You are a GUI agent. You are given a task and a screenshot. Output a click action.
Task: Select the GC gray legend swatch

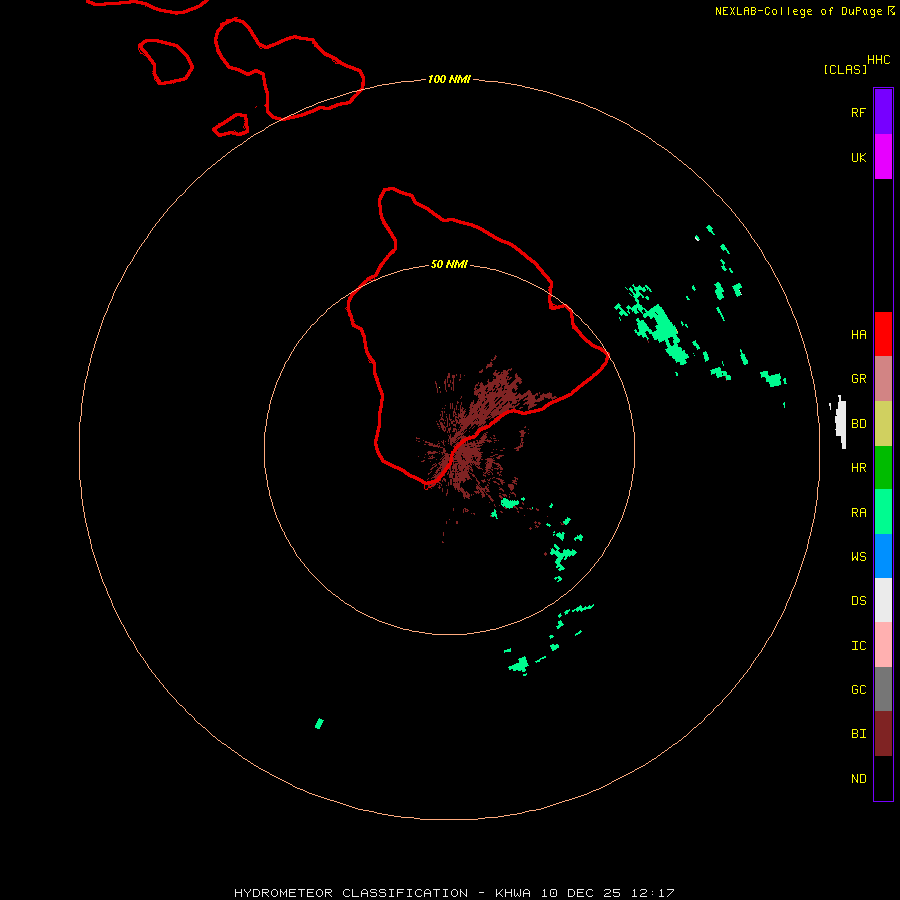(883, 689)
